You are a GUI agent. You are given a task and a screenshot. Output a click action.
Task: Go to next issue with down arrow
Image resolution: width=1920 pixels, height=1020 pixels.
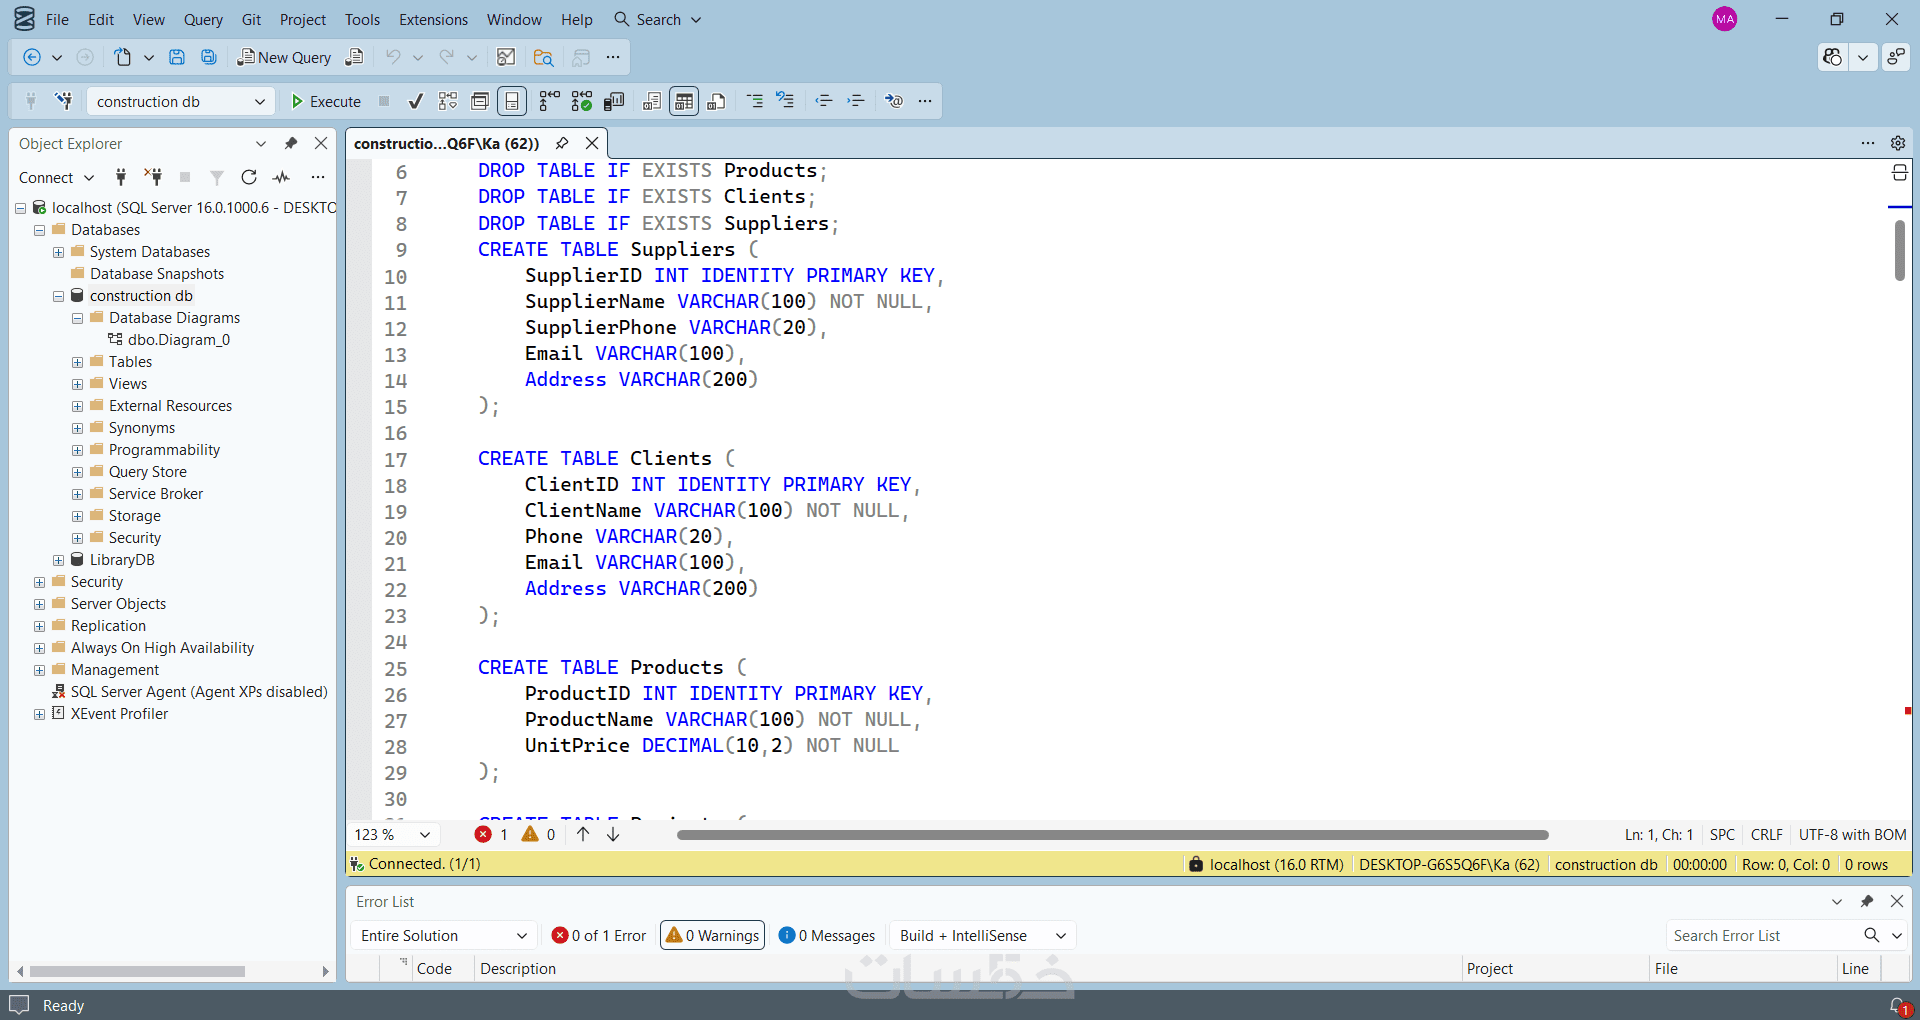pos(613,834)
